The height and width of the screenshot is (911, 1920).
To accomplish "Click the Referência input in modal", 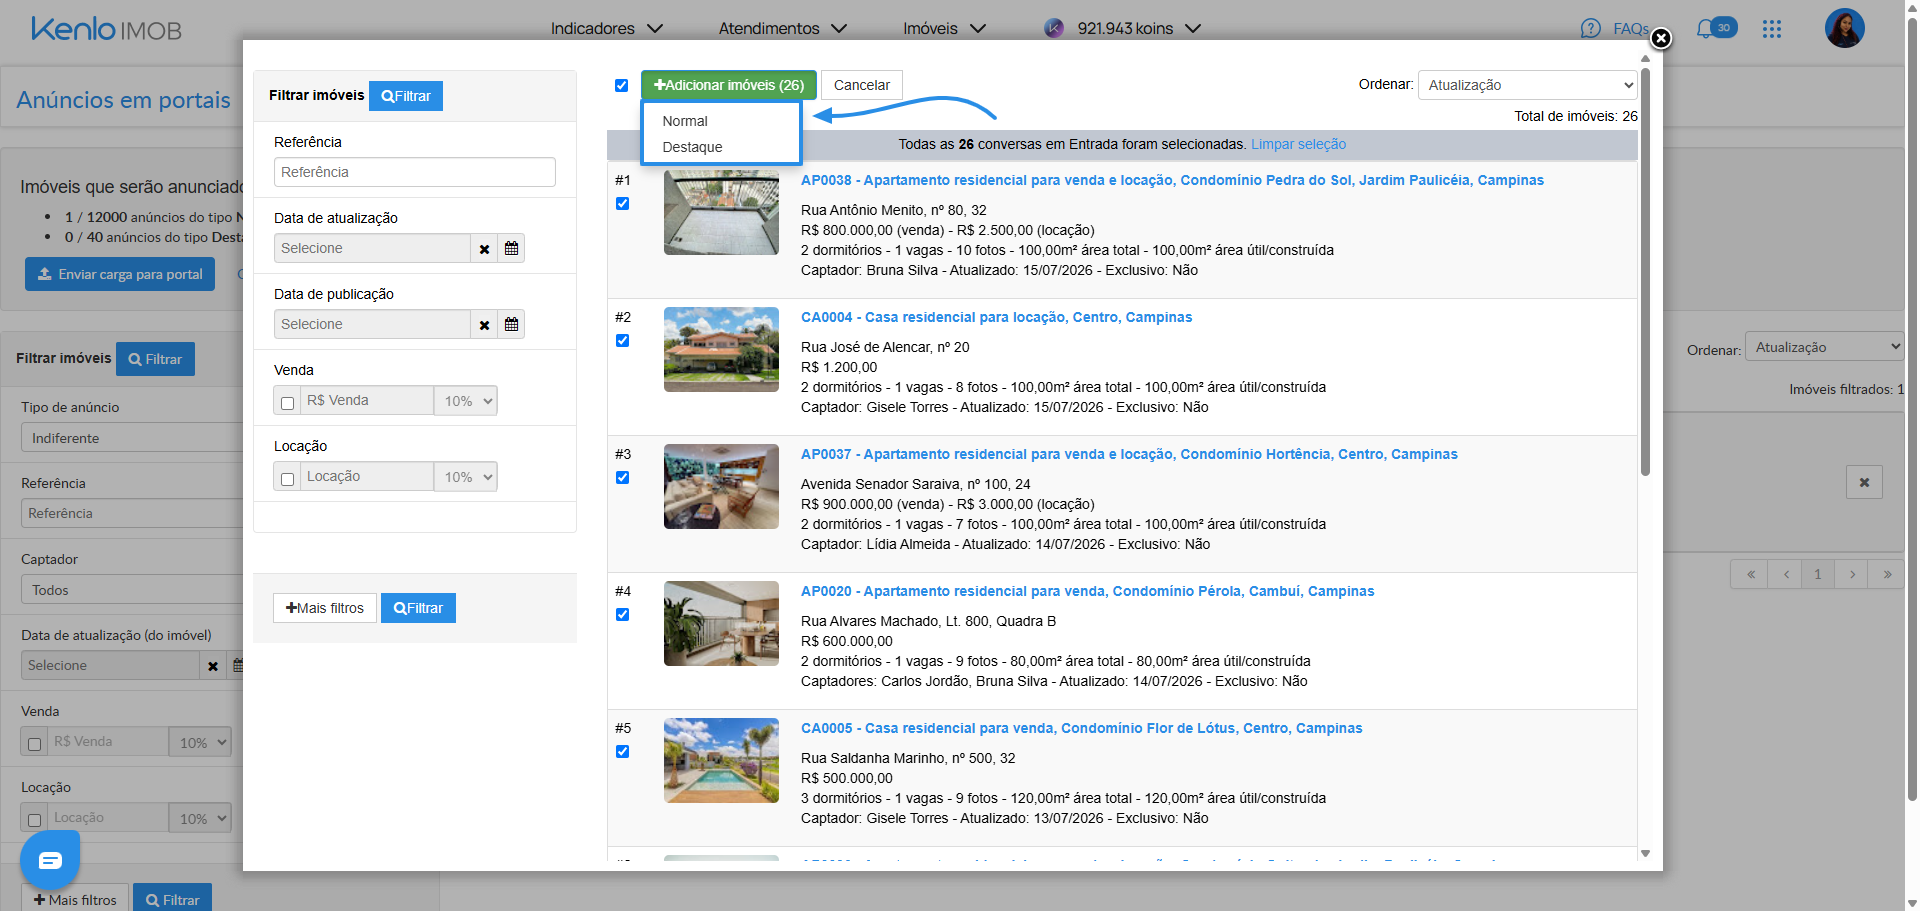I will coord(415,172).
